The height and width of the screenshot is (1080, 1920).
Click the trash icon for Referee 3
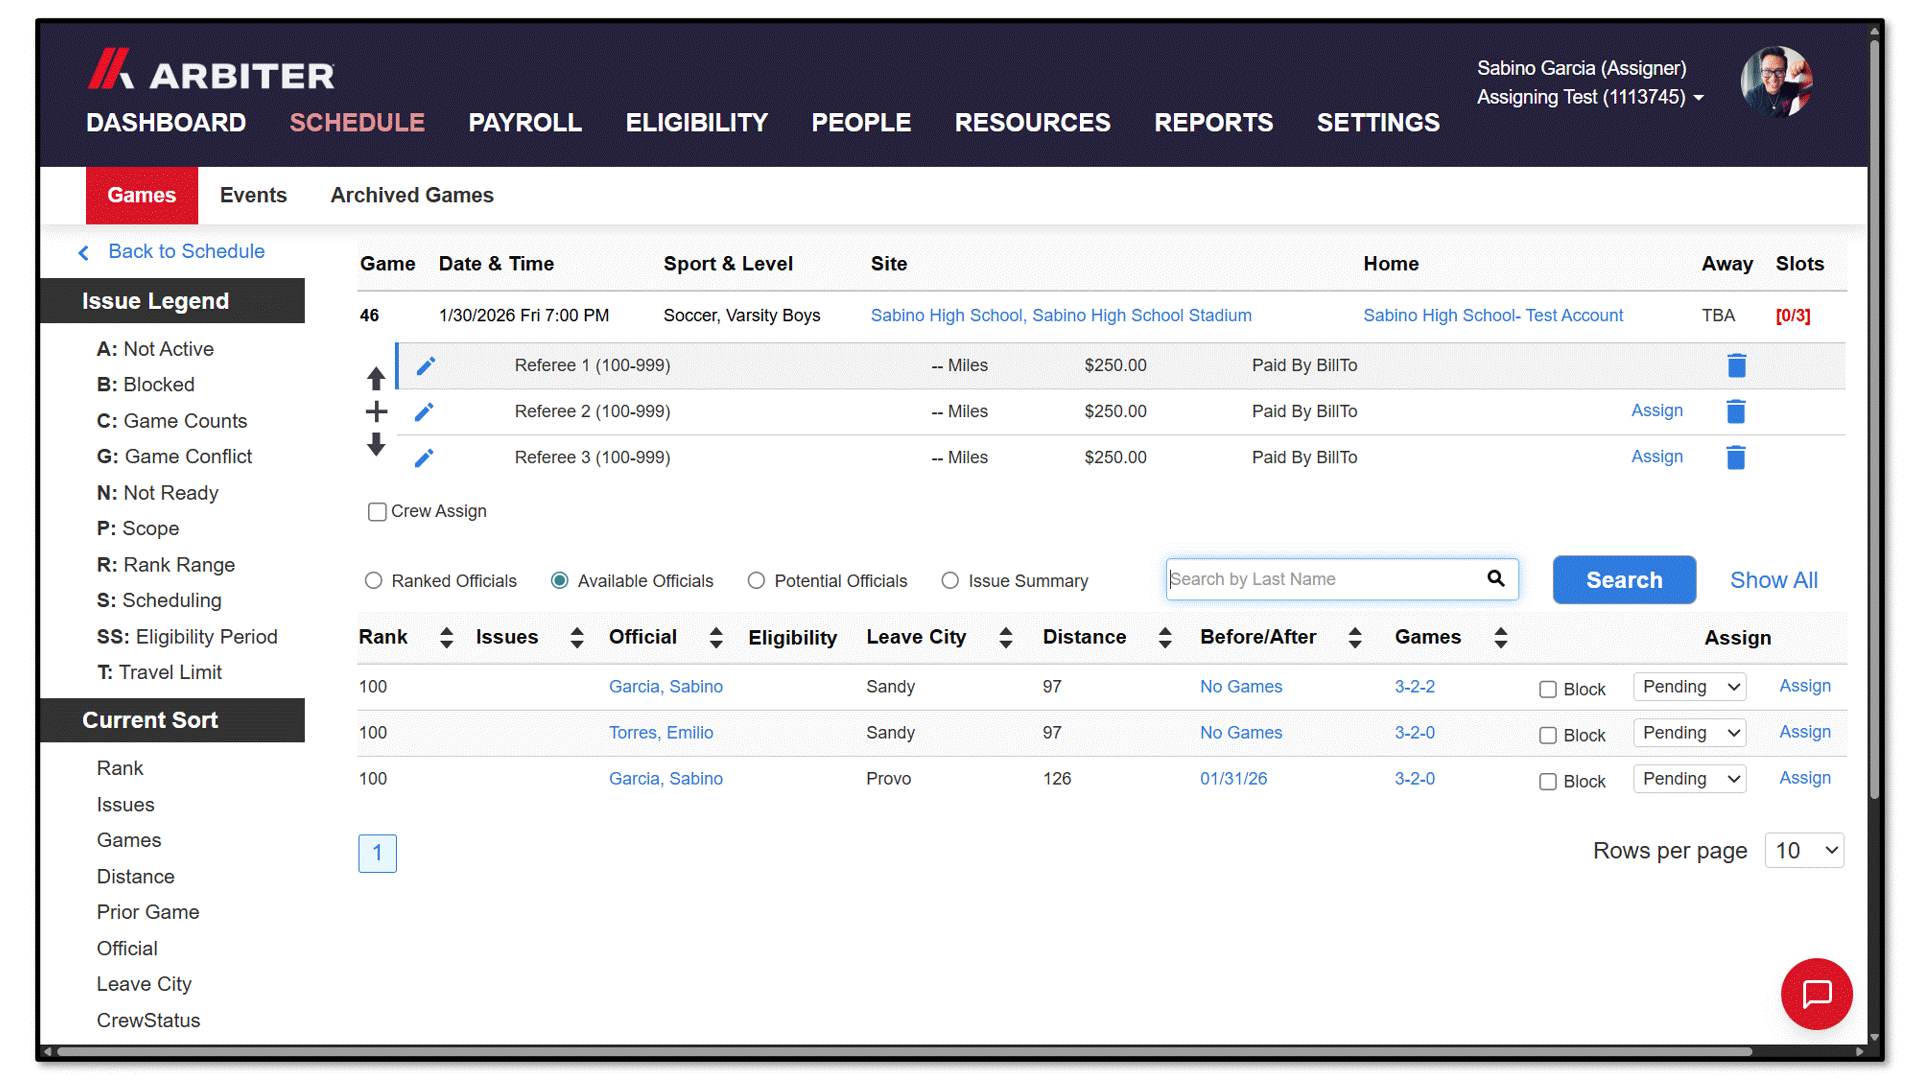click(1736, 457)
